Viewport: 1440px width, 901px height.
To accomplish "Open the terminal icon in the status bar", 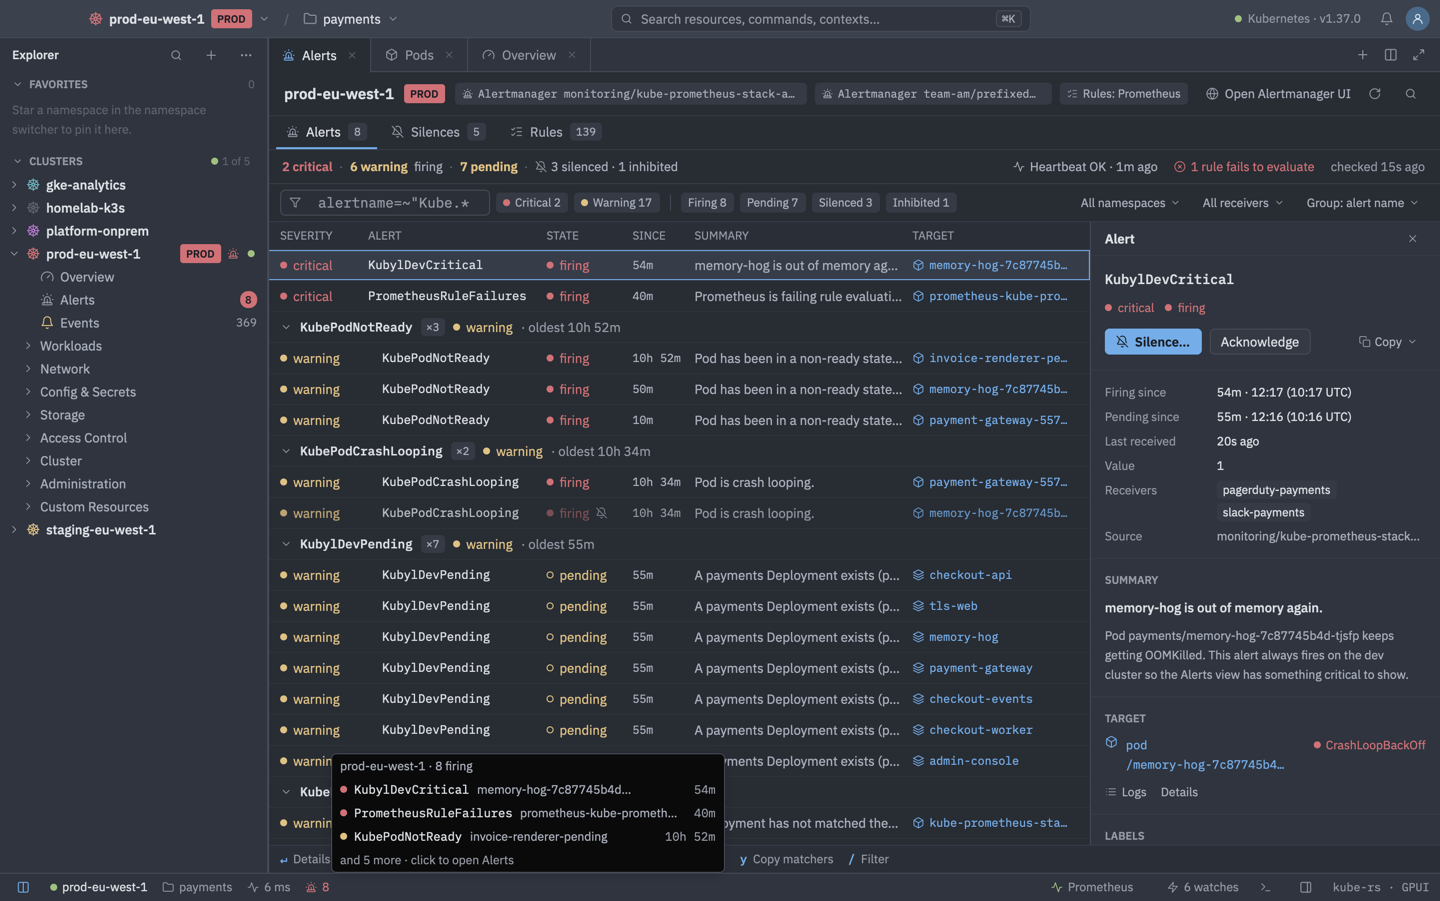I will pyautogui.click(x=1265, y=887).
